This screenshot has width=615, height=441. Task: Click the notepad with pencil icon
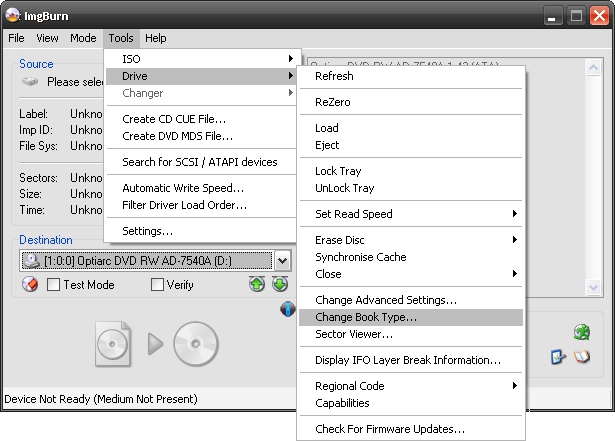pyautogui.click(x=558, y=357)
